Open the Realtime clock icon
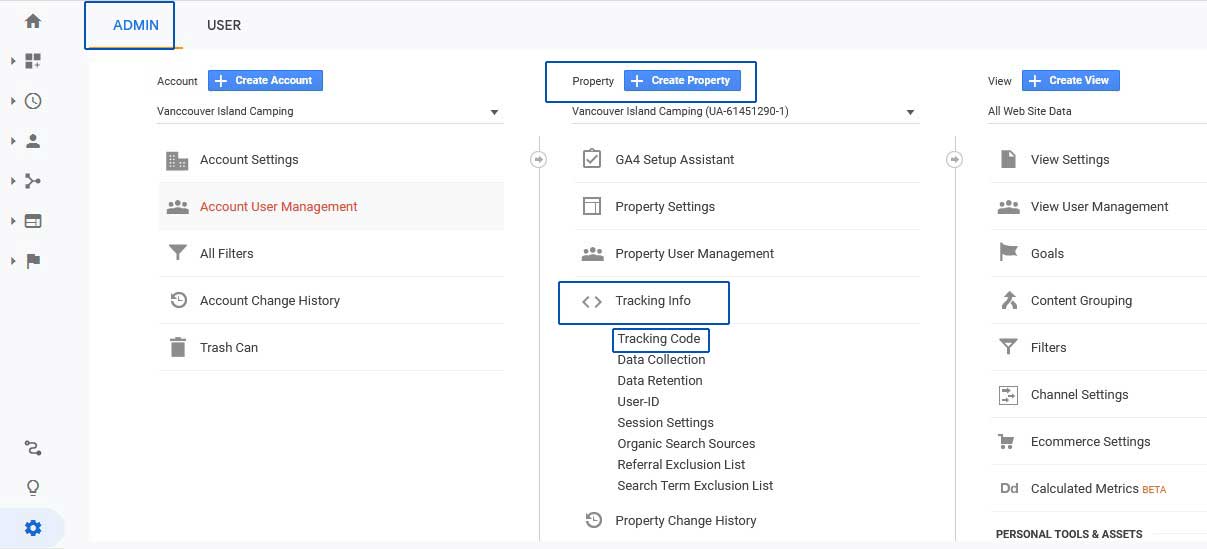Viewport: 1207px width, 549px height. 33,101
